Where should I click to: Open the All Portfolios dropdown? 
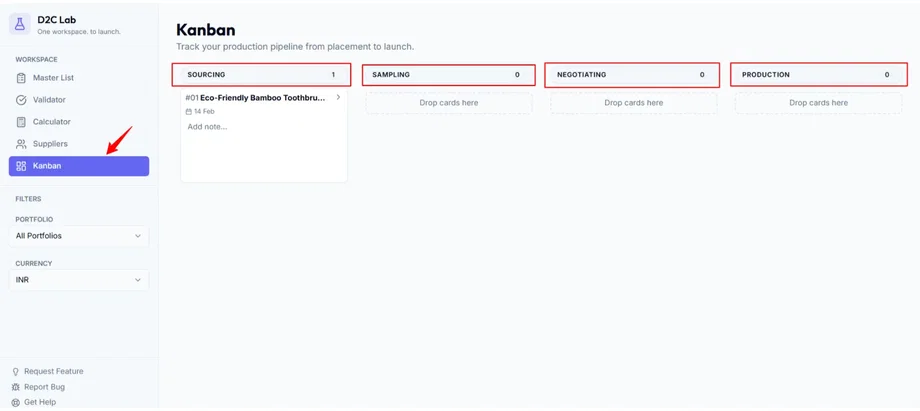click(79, 236)
